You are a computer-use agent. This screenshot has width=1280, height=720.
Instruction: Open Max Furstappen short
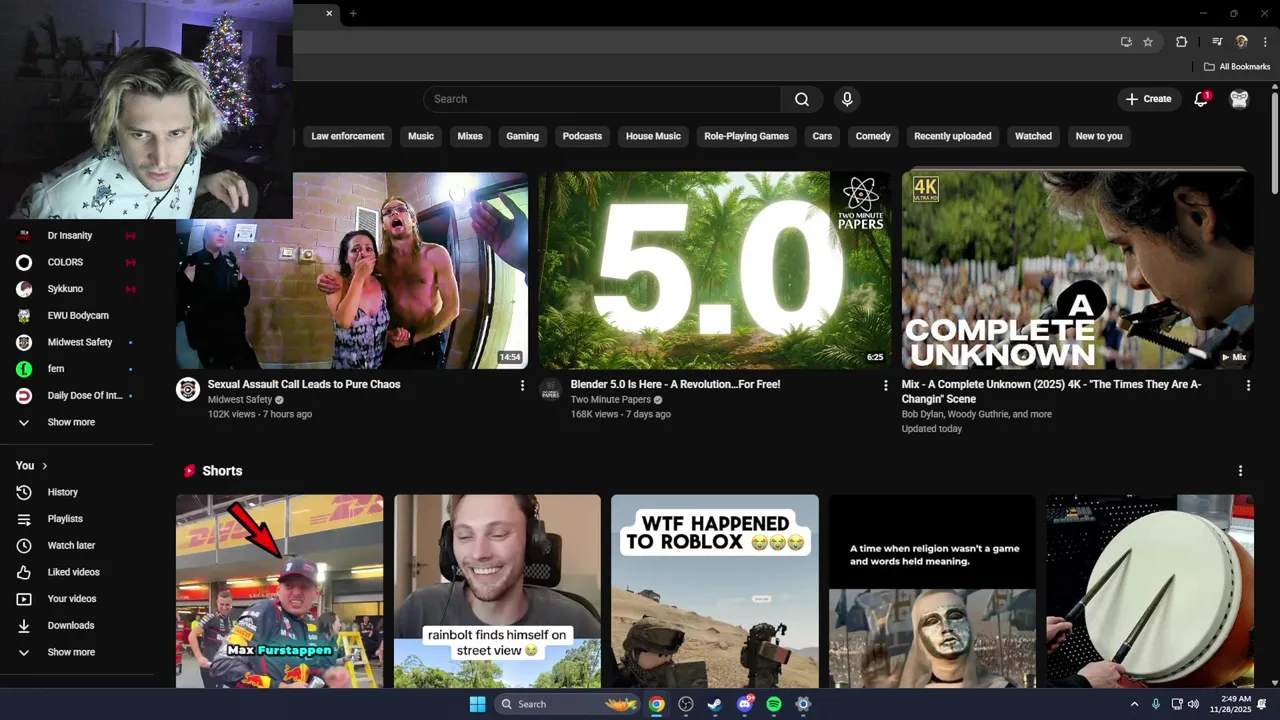279,591
